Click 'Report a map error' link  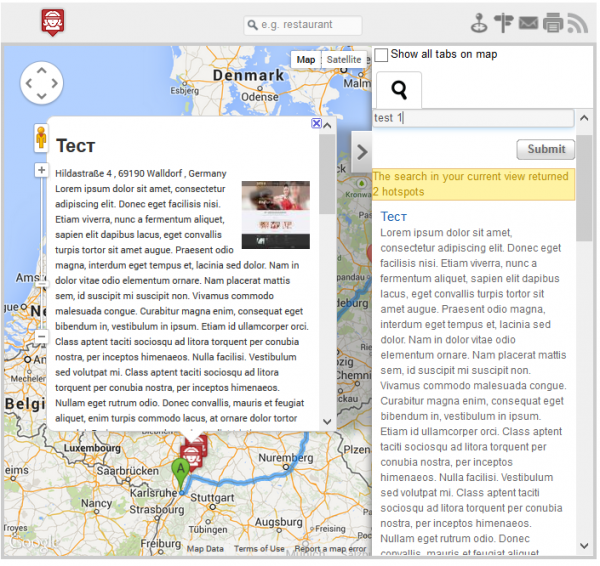click(330, 549)
